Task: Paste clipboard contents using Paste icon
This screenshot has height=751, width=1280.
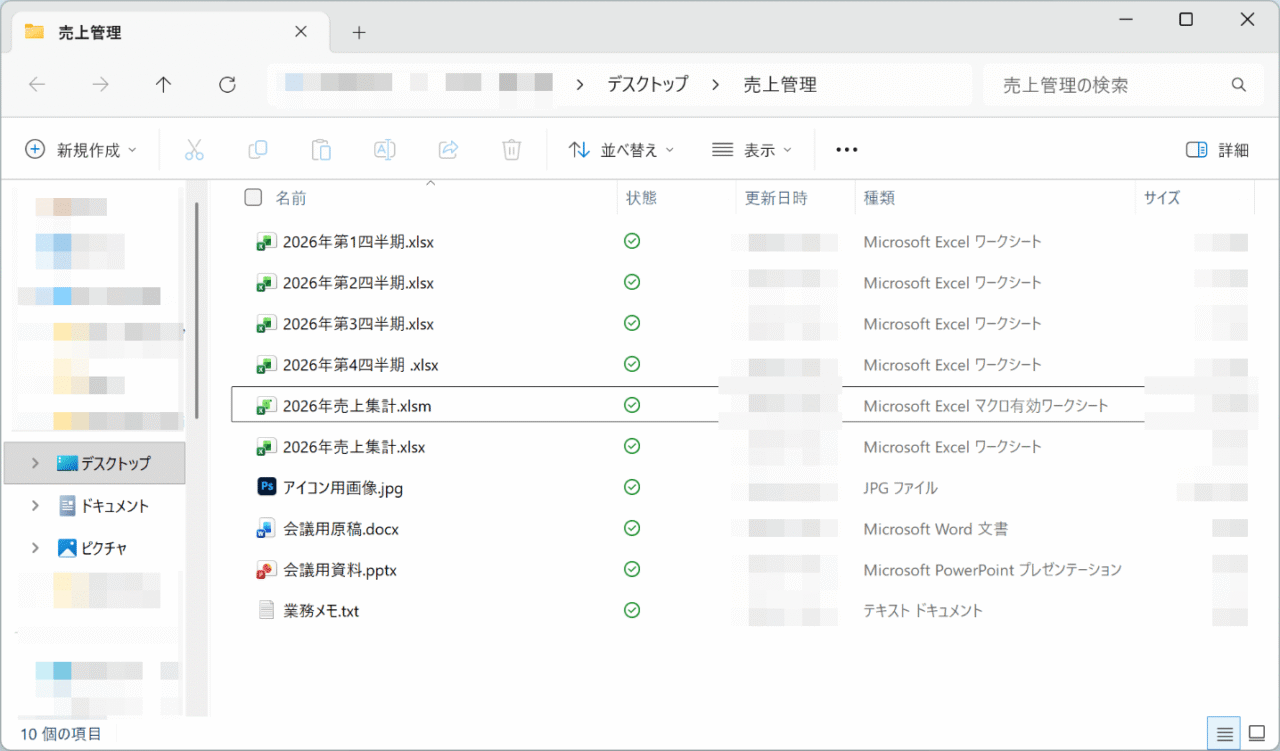Action: (321, 149)
